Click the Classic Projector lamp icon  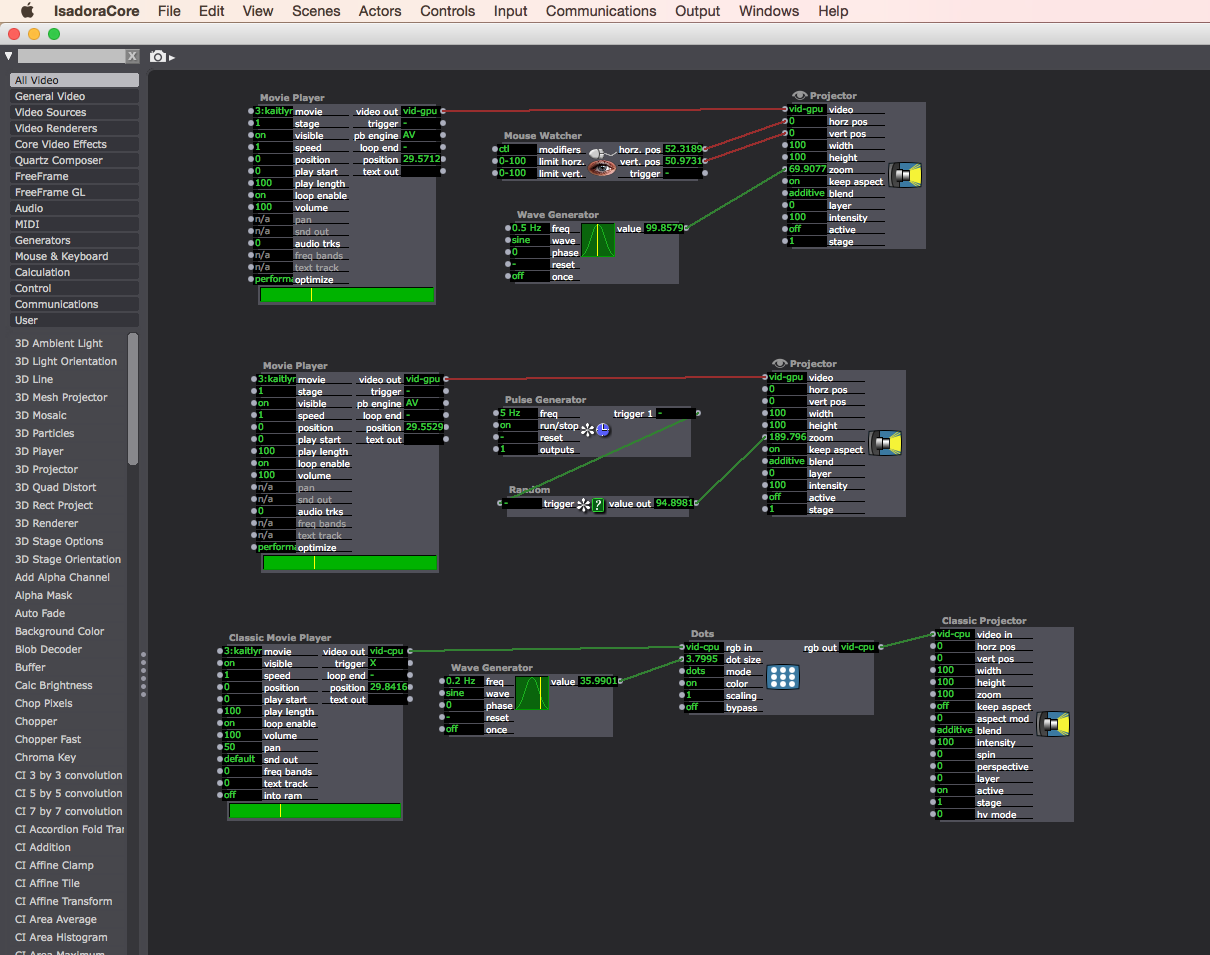[x=1053, y=723]
